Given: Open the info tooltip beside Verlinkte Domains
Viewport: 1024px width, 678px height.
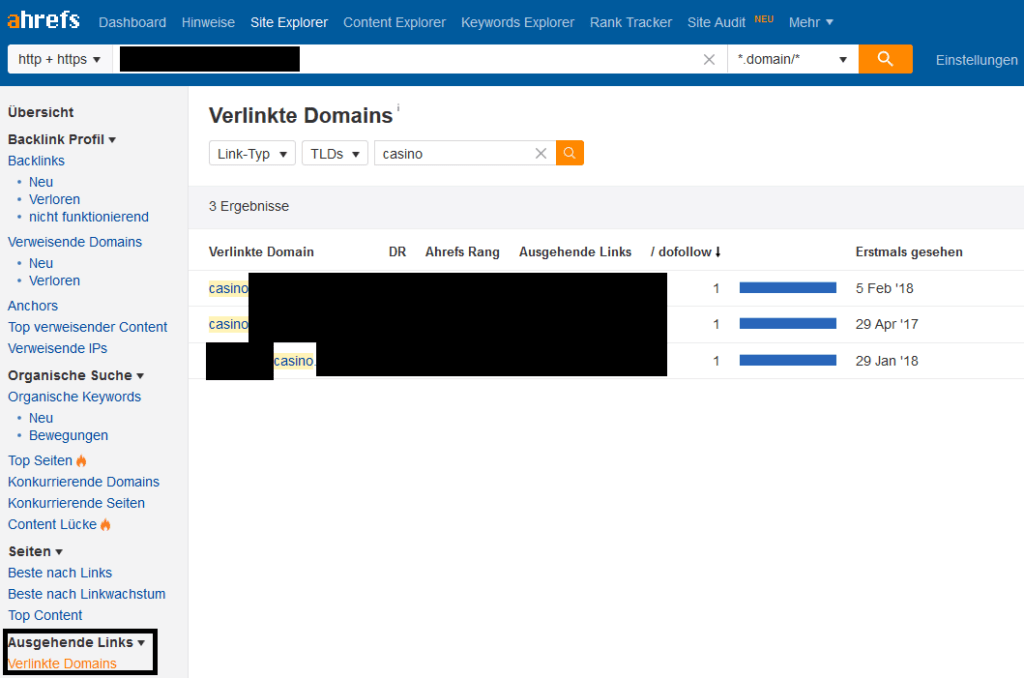Looking at the screenshot, I should [398, 108].
